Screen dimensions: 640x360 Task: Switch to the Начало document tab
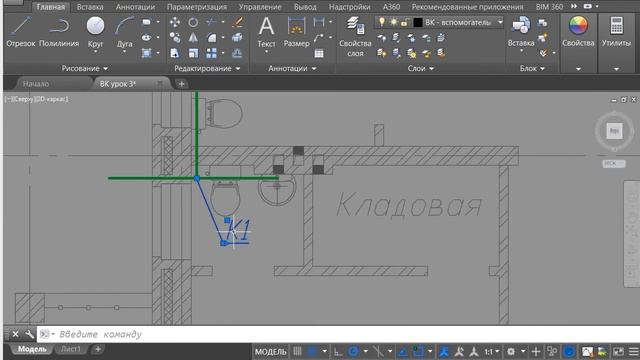pos(36,84)
